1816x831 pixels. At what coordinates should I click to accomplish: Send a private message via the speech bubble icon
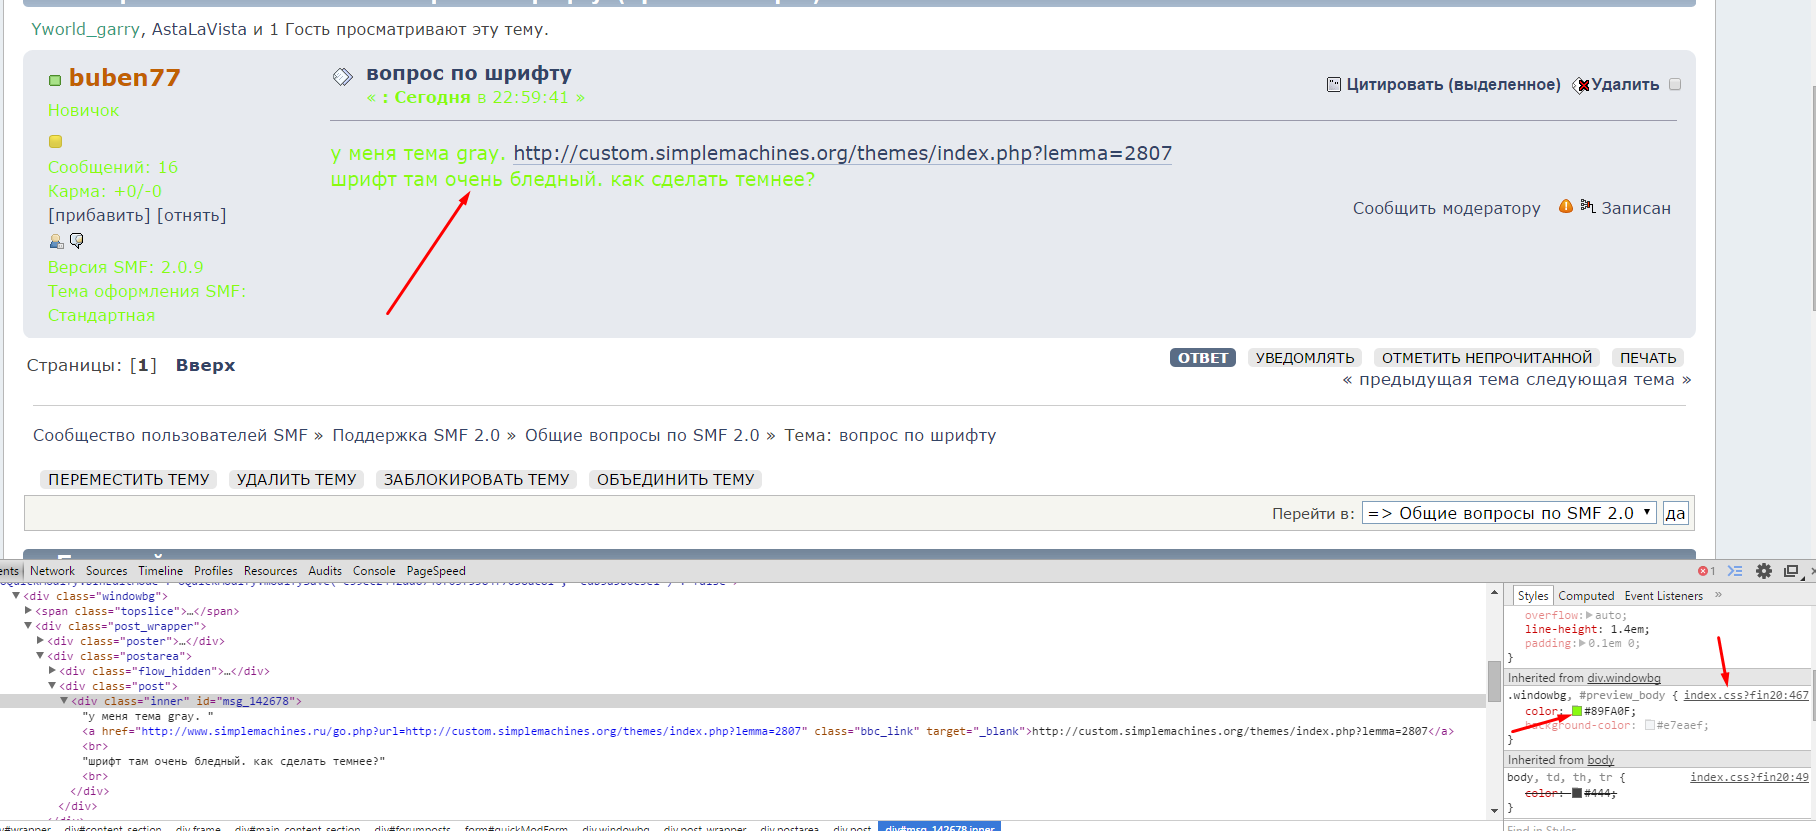76,241
